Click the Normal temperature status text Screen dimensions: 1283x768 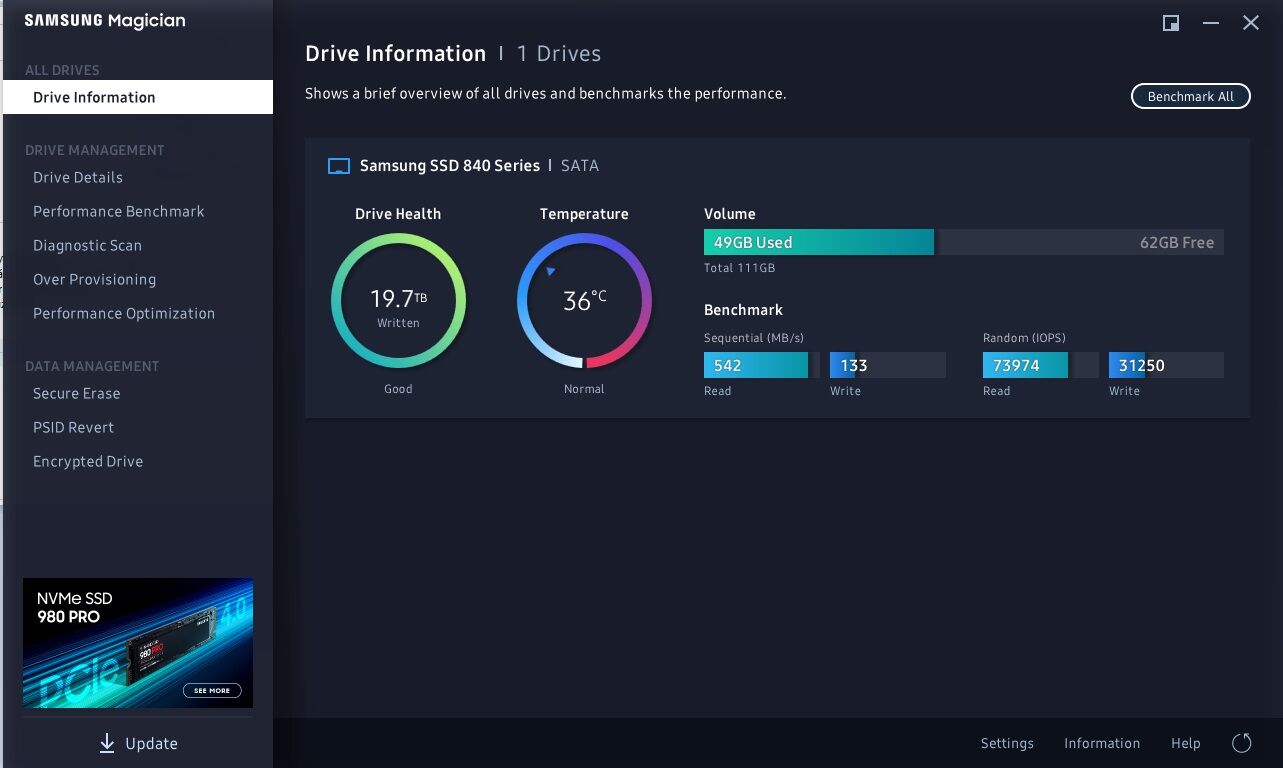[x=584, y=389]
